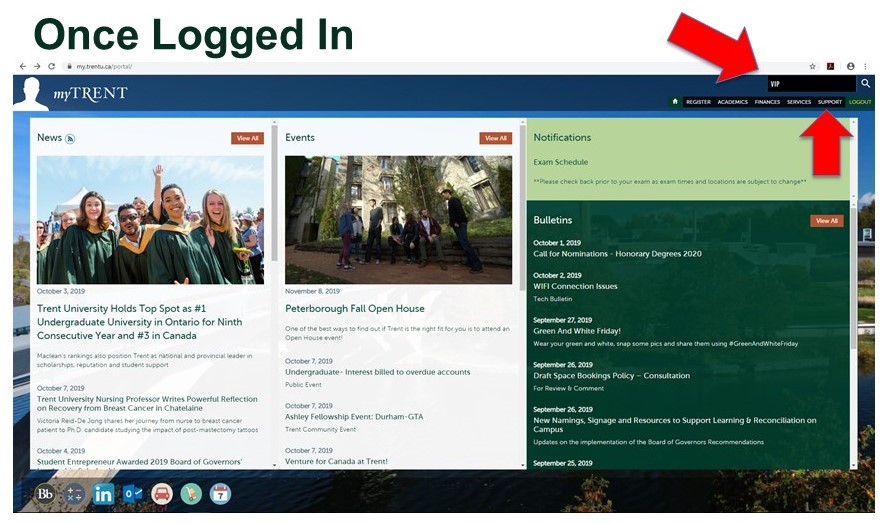Open the calculator shortcut icon
Viewport: 884px width, 523px height.
[x=74, y=494]
